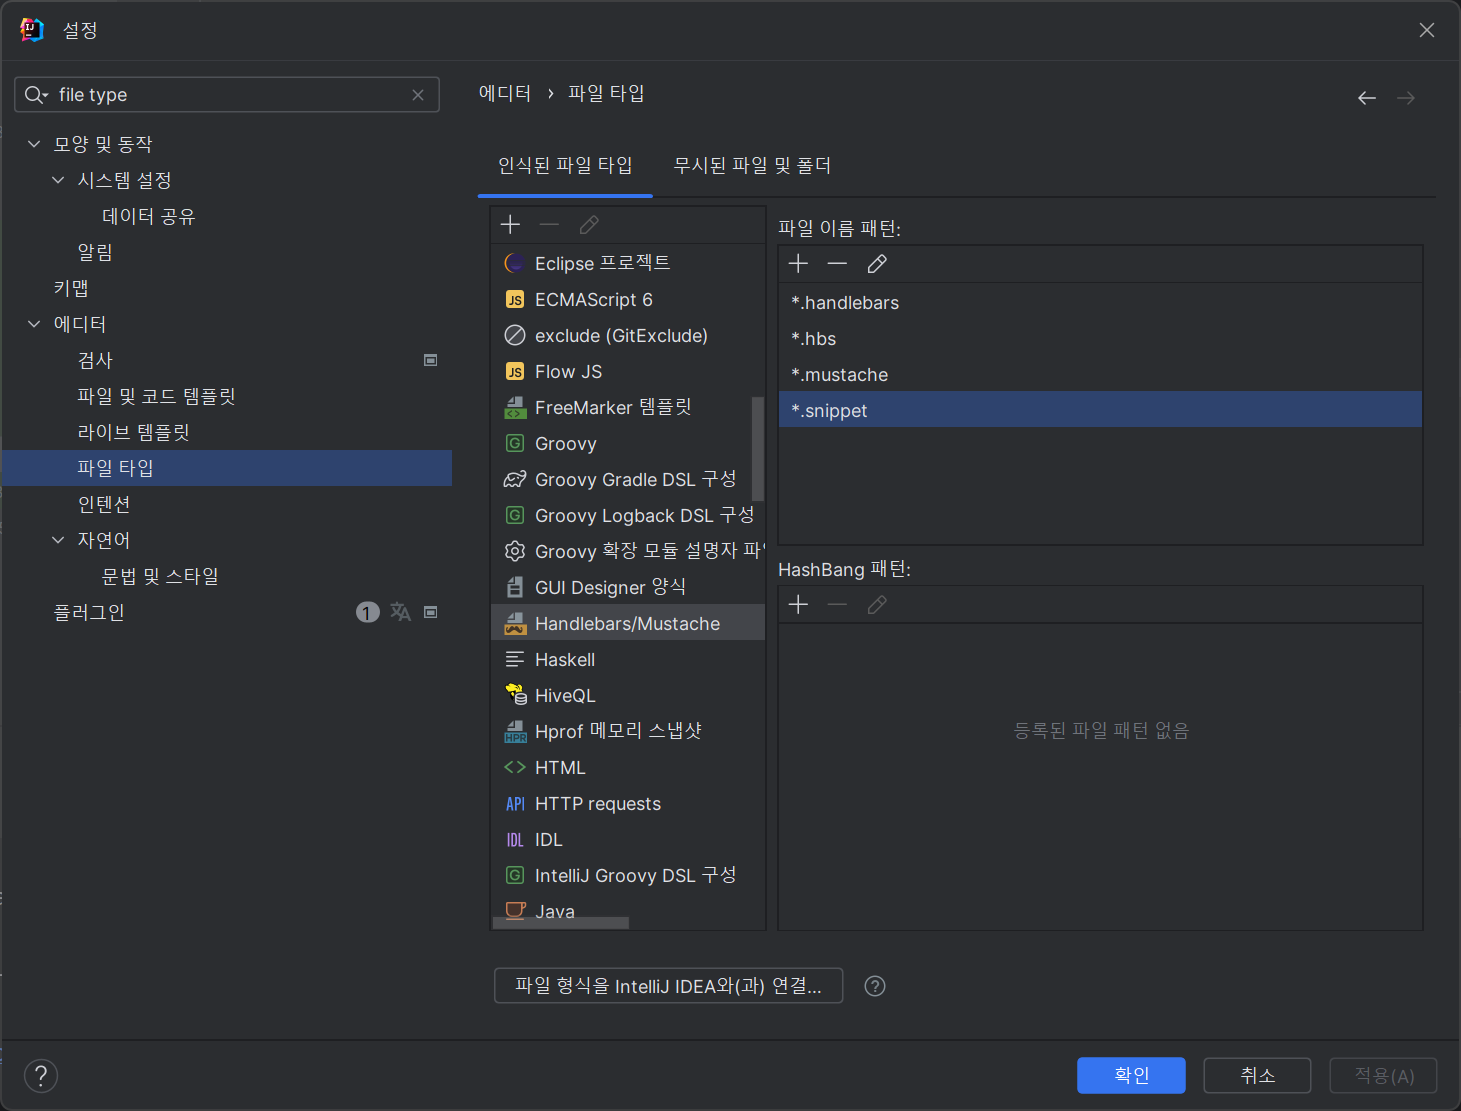The image size is (1461, 1111).
Task: Click the Groovy Gradle DSL icon
Action: (x=515, y=480)
